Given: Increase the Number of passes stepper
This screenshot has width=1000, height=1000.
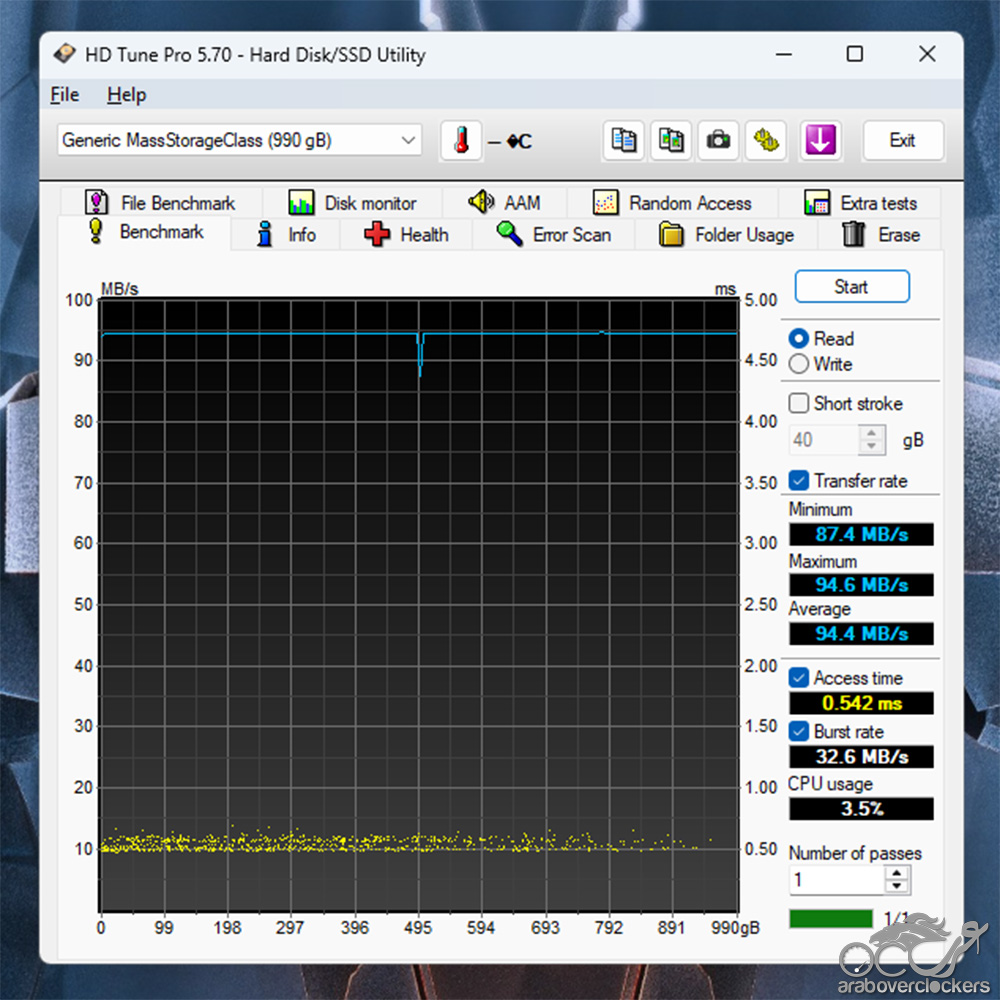Looking at the screenshot, I should 898,873.
